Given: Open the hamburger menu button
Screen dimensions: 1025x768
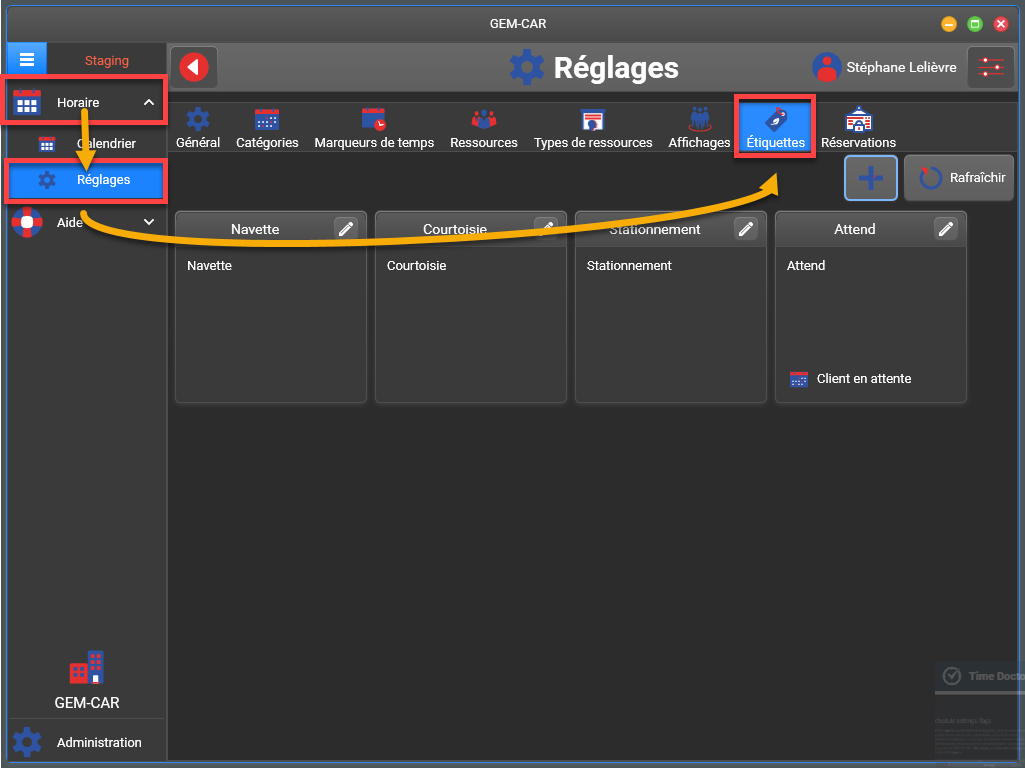Looking at the screenshot, I should coord(27,59).
